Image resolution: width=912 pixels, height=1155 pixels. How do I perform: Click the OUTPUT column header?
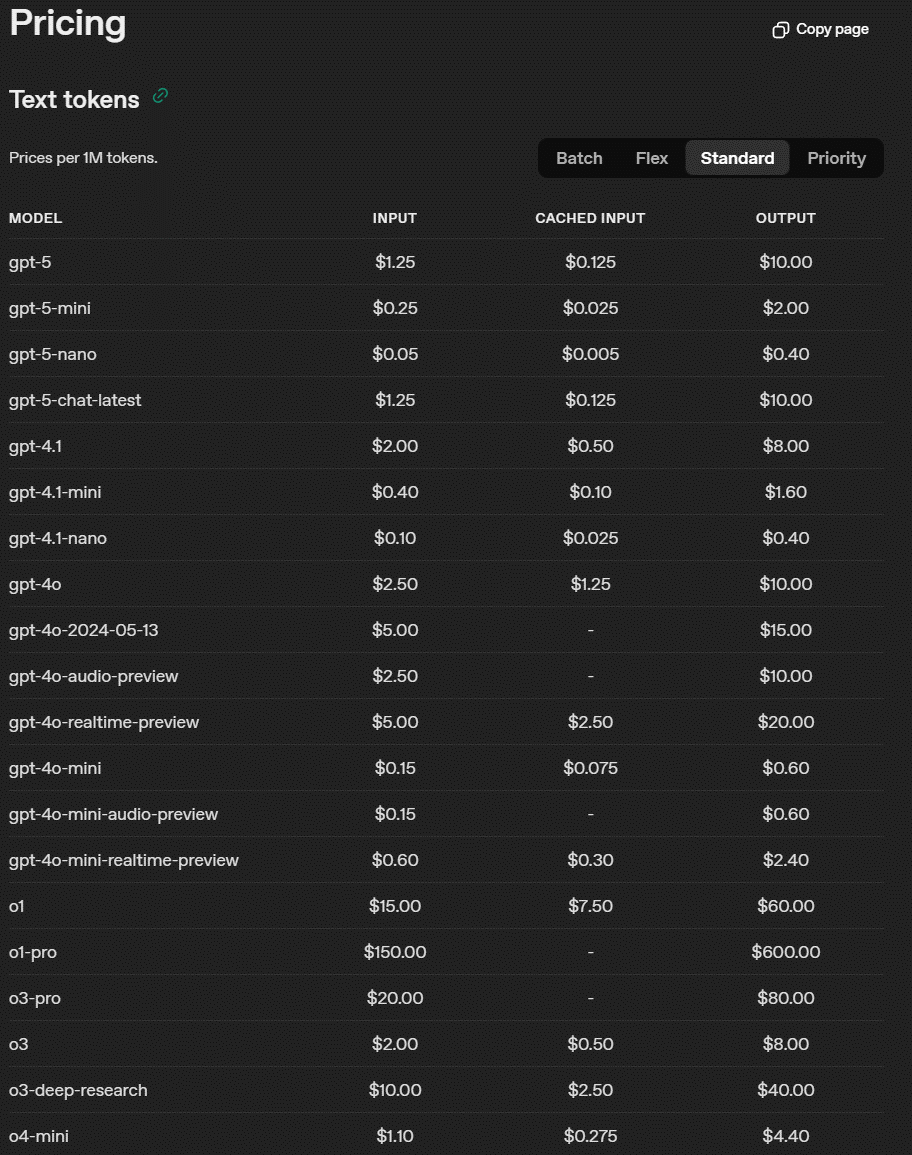(x=785, y=218)
